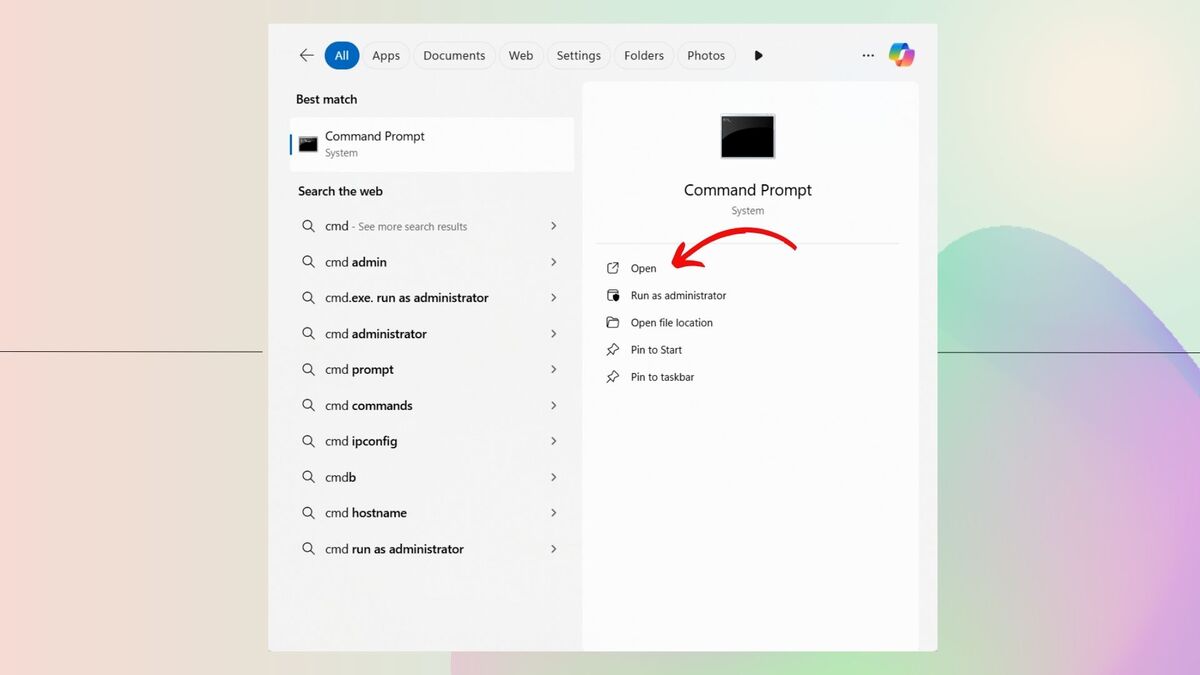Click 'cmd prompt' web suggestion text

(x=359, y=370)
